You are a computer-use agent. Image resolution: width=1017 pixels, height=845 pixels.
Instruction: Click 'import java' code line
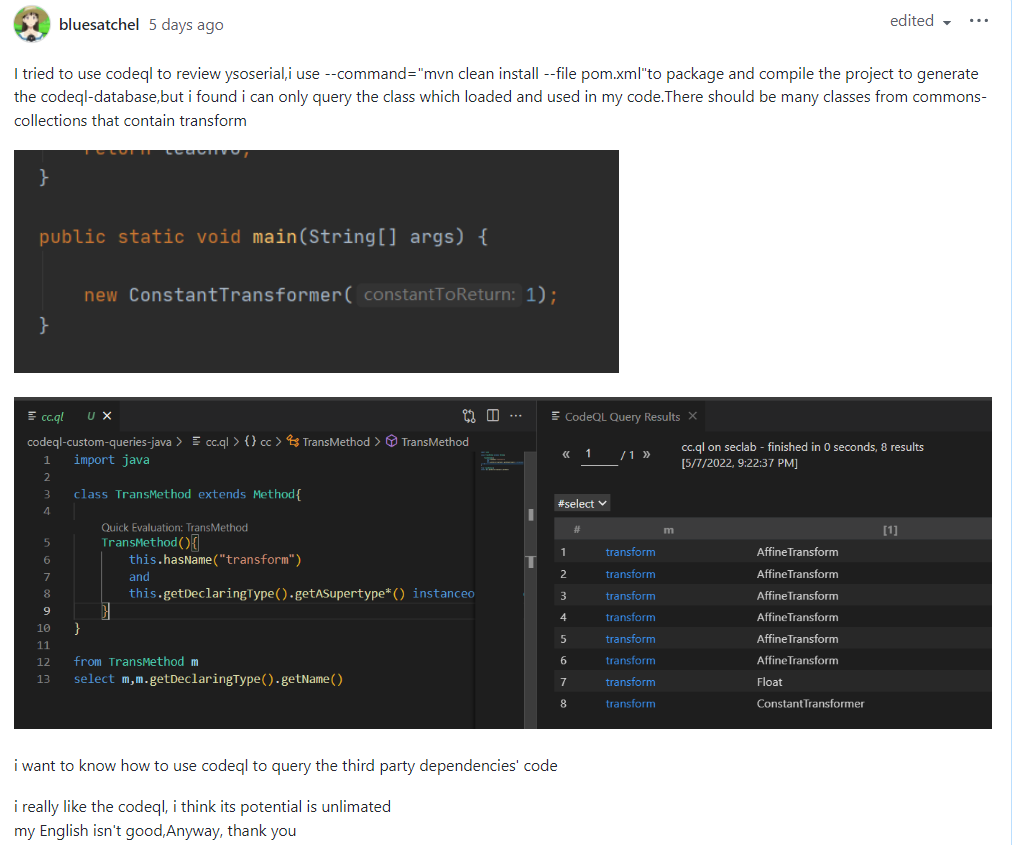tap(112, 460)
